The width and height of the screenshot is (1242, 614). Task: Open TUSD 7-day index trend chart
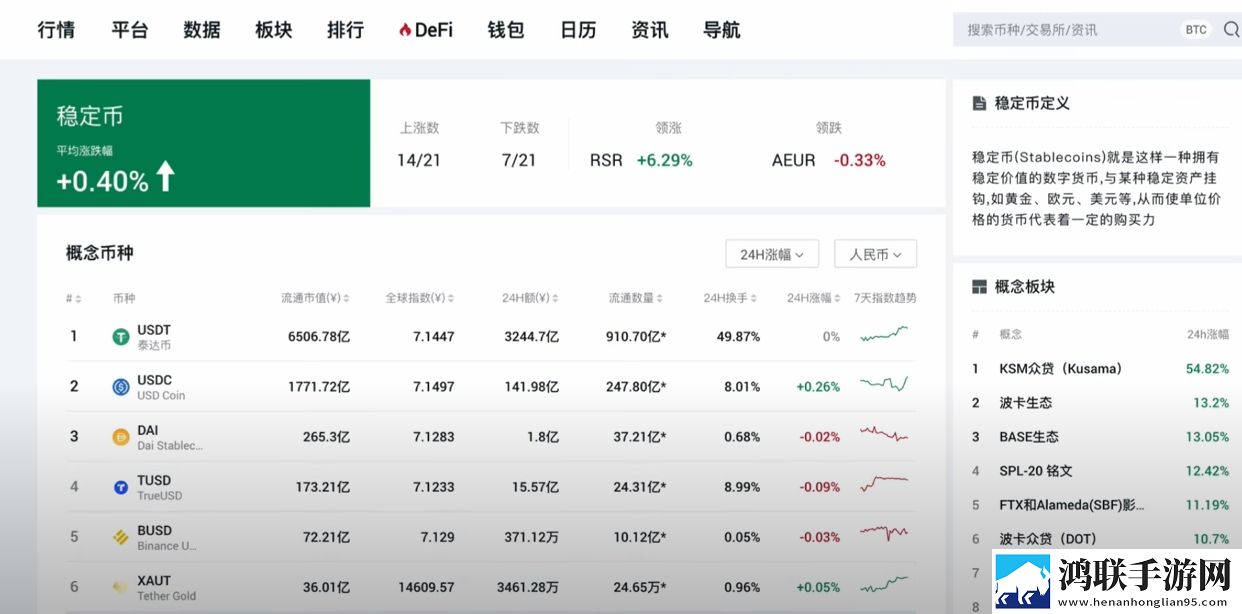884,483
